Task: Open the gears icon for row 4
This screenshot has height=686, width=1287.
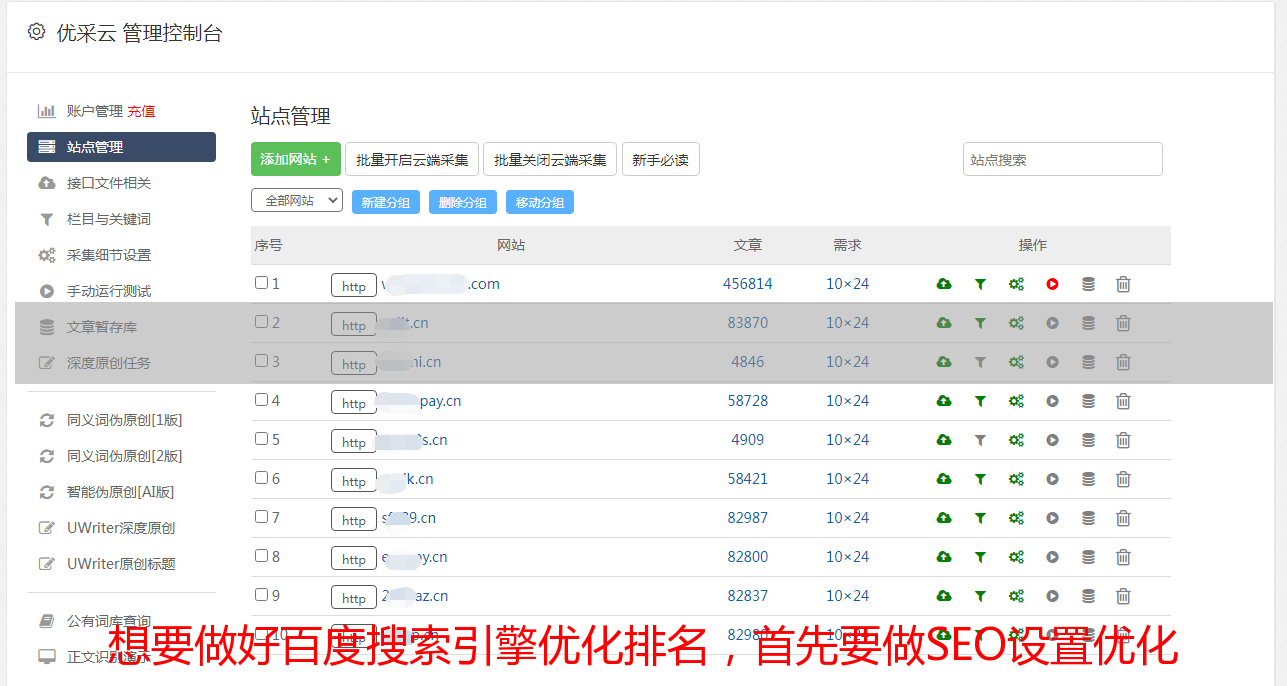Action: [1016, 401]
